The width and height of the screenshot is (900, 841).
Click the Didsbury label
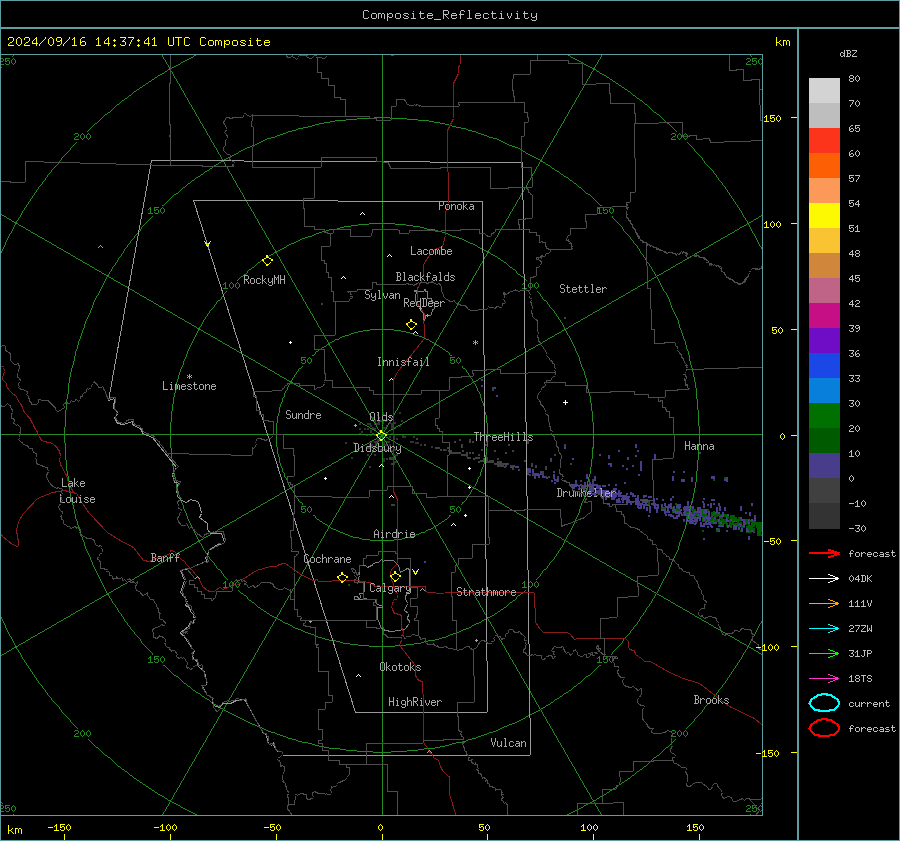[377, 448]
